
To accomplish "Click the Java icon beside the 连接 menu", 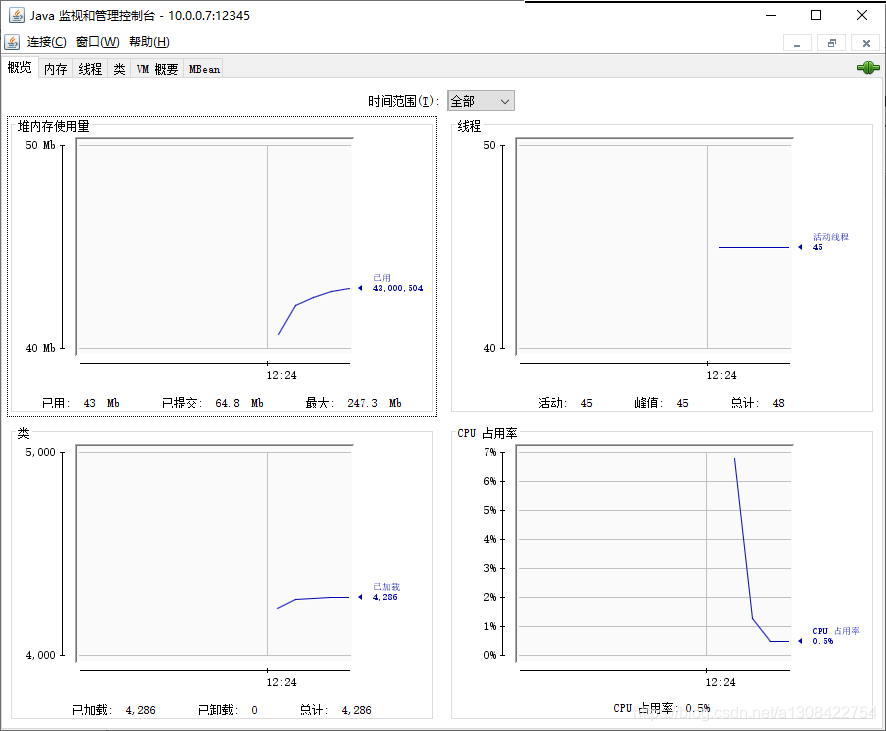I will [x=12, y=42].
